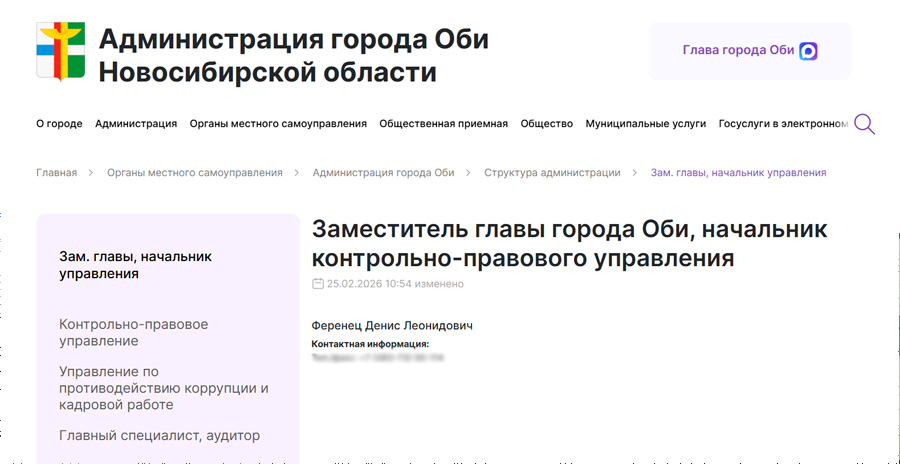
Task: Click Зам. главы, начальник управления breadcrumb
Action: [x=738, y=172]
